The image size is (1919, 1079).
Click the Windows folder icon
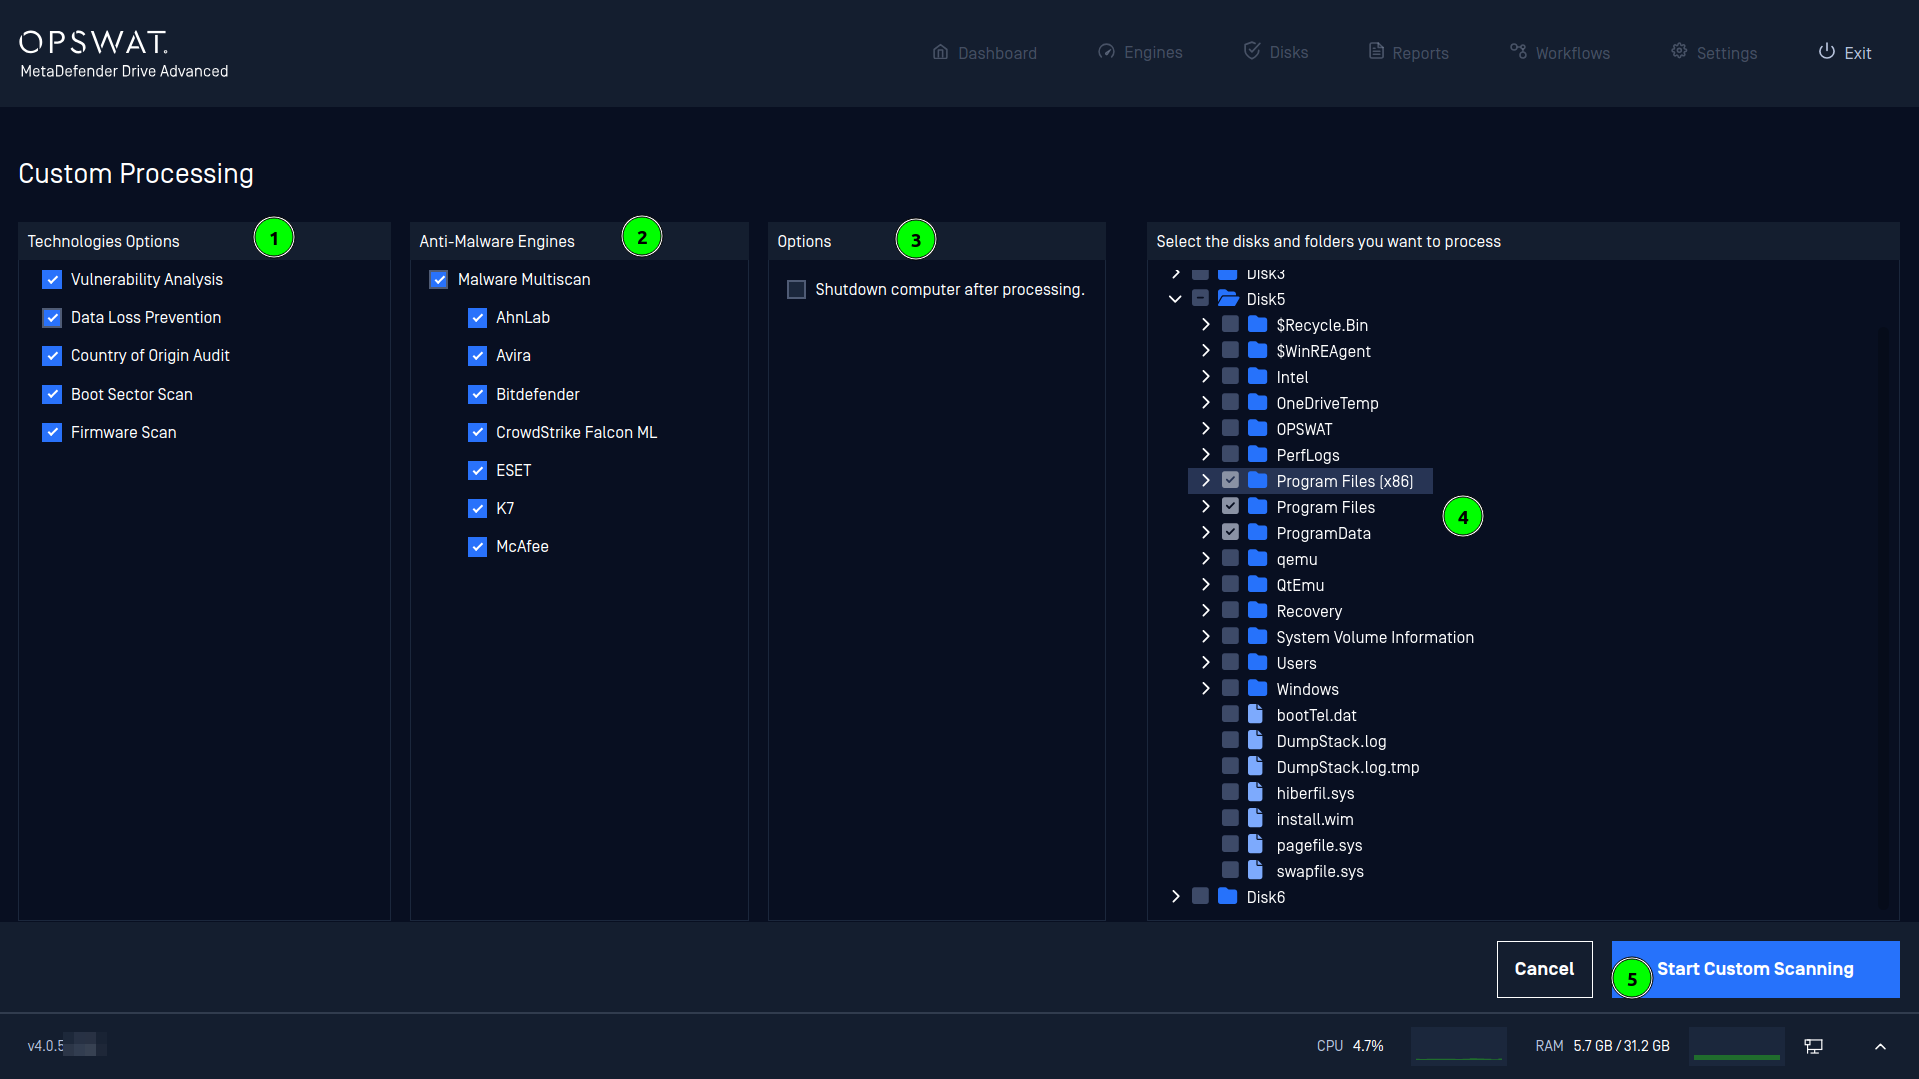[x=1258, y=689]
